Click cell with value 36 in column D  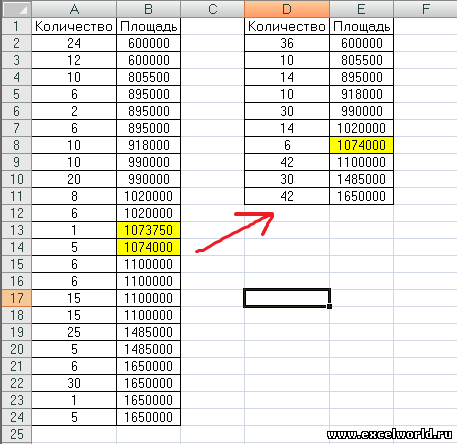tap(287, 43)
